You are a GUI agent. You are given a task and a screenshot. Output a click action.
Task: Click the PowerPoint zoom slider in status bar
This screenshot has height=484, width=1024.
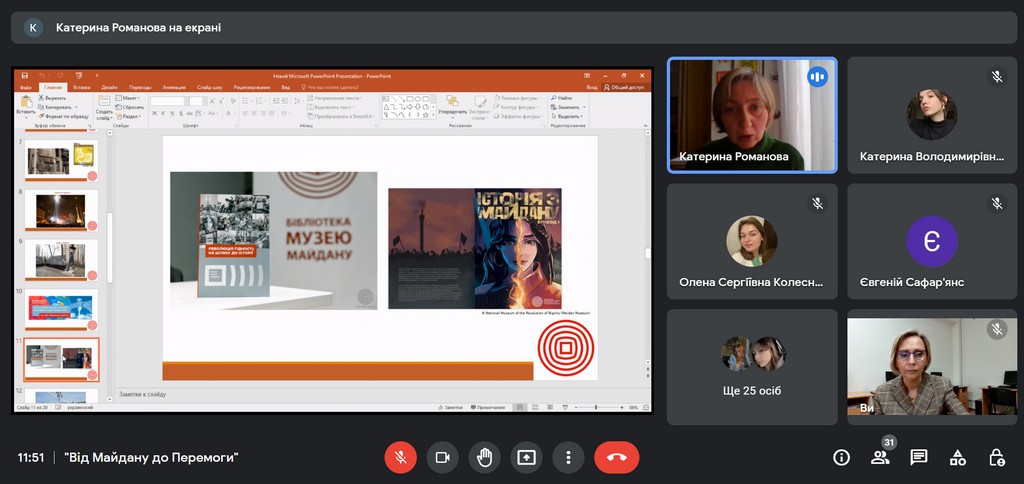597,407
